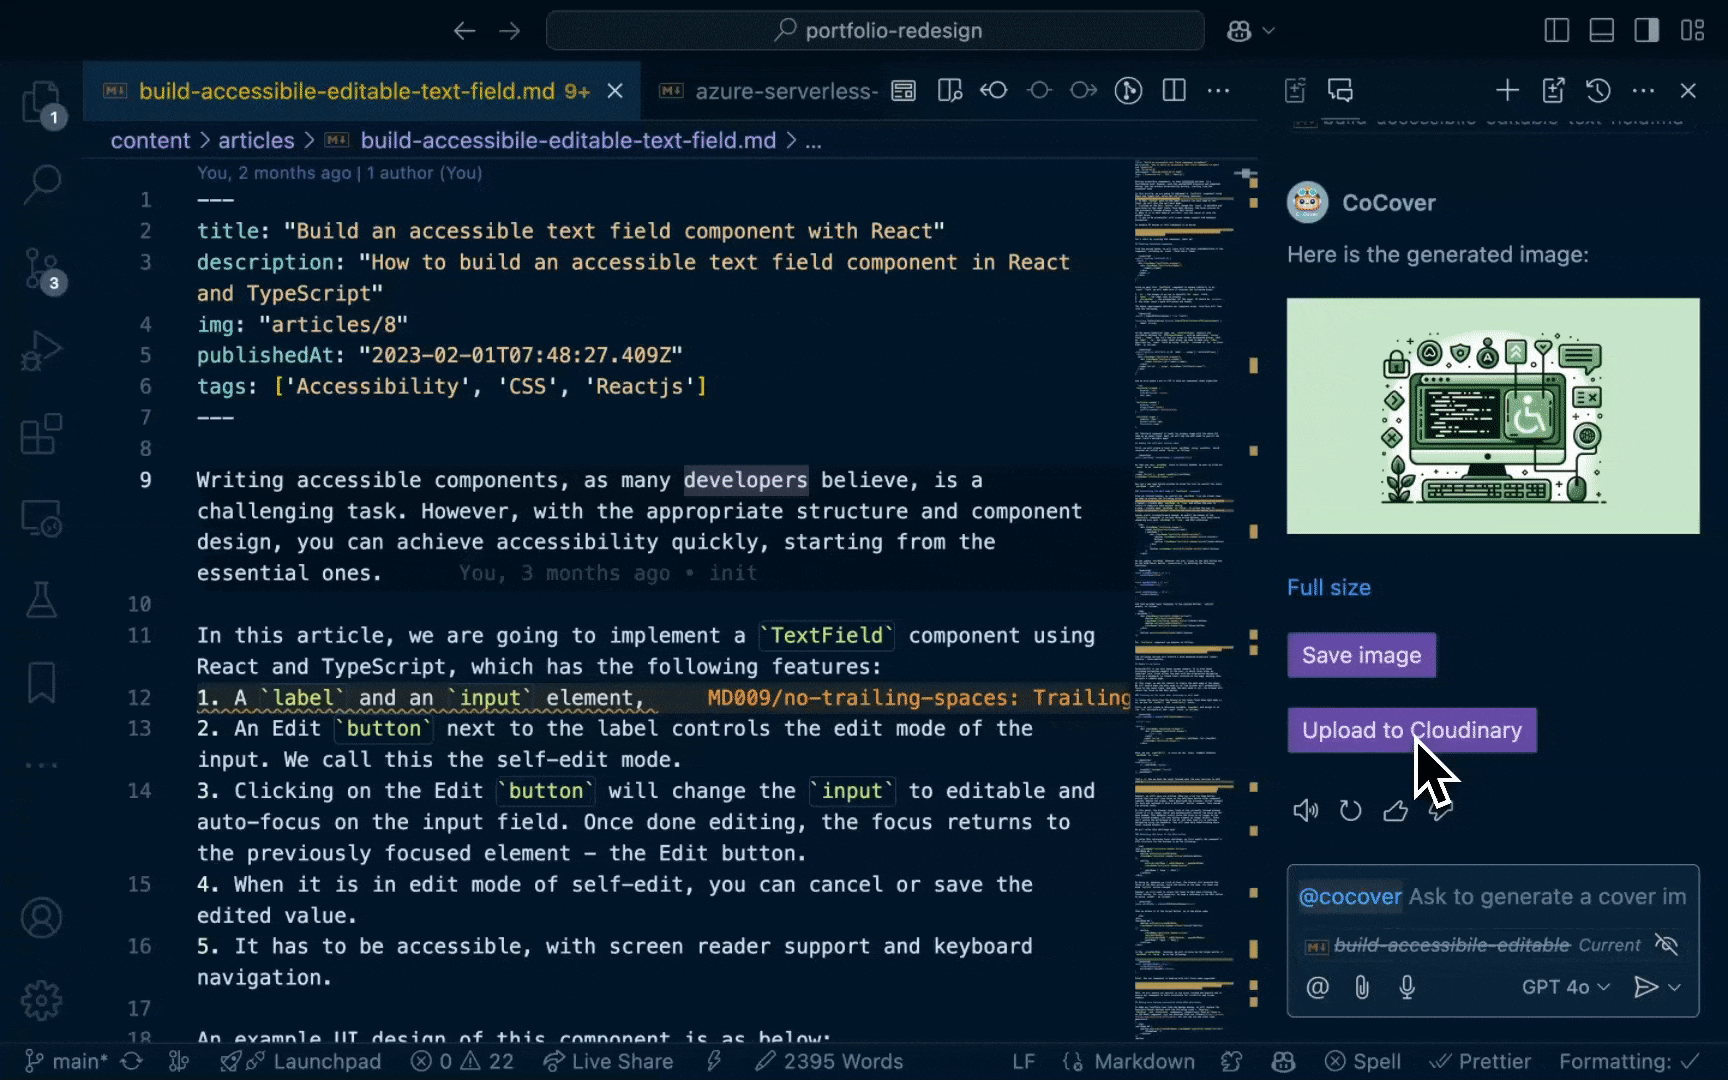Click the thumbs up feedback icon

click(x=1395, y=811)
